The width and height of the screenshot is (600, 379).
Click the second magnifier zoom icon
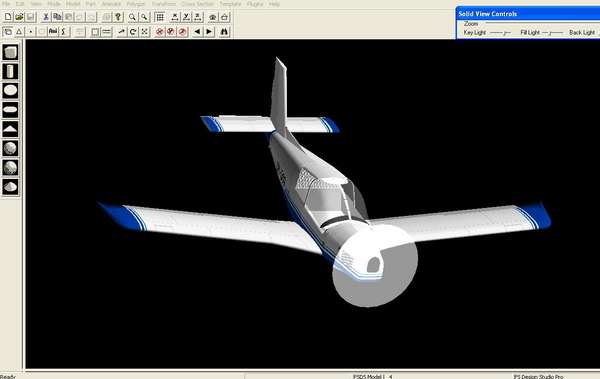(144, 17)
